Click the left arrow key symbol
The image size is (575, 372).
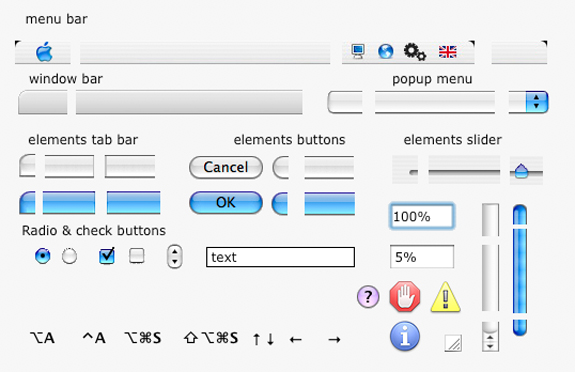pos(296,340)
